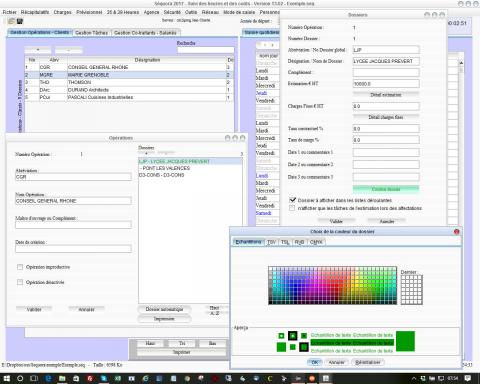
Task: Tick 'Opération improductive' checkbox
Action: pyautogui.click(x=20, y=267)
